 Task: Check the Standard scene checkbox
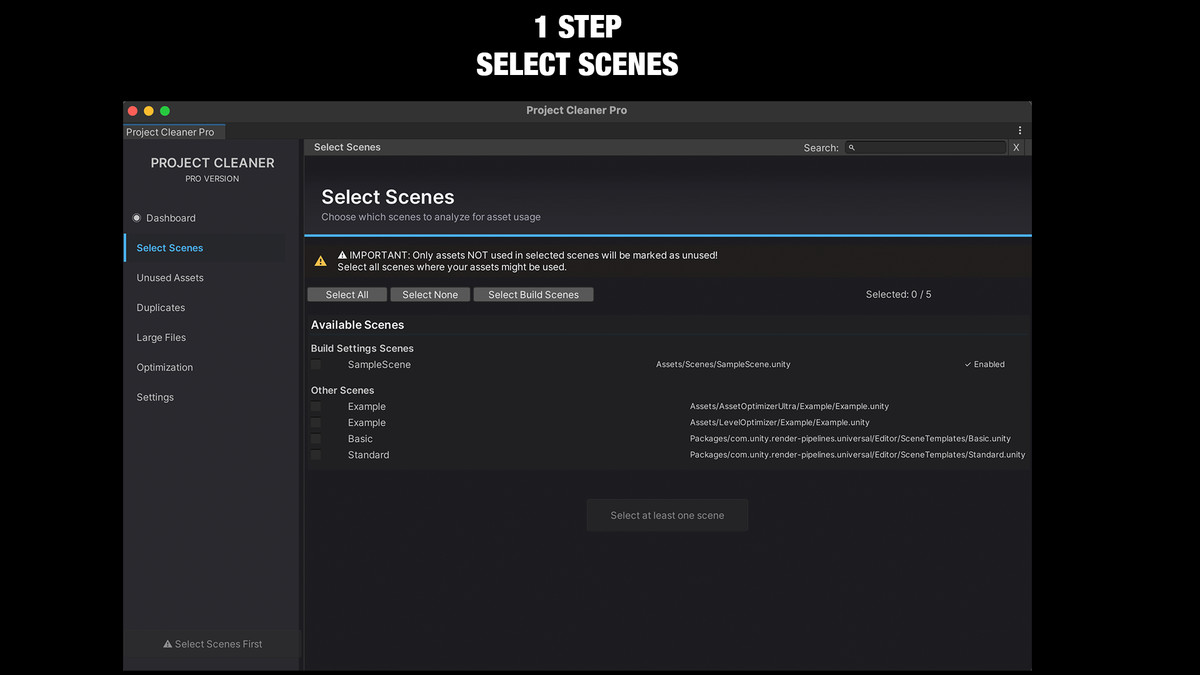pos(316,454)
